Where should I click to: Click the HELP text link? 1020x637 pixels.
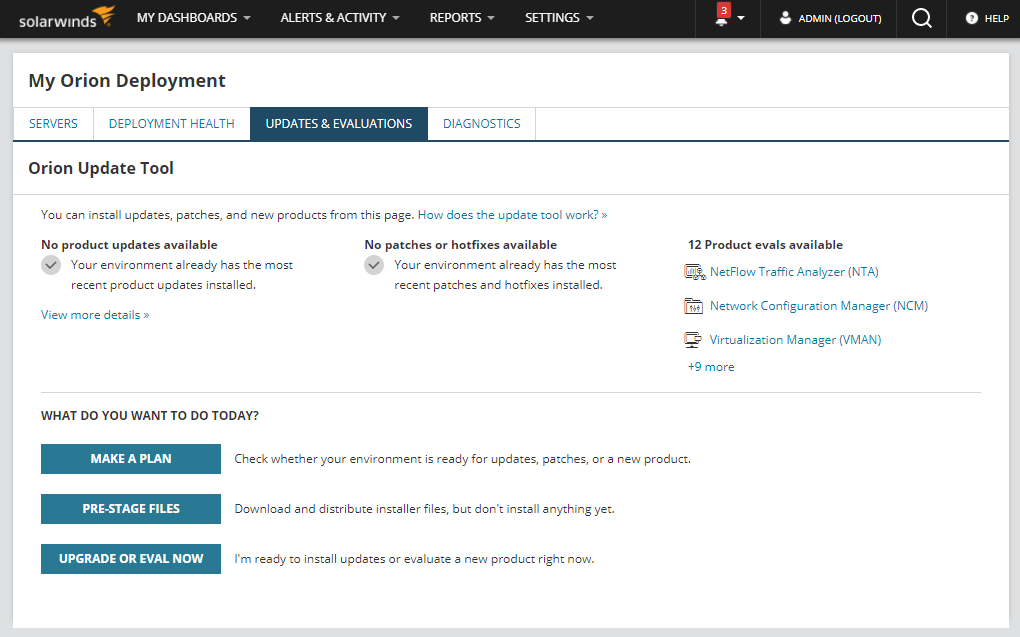coord(997,18)
